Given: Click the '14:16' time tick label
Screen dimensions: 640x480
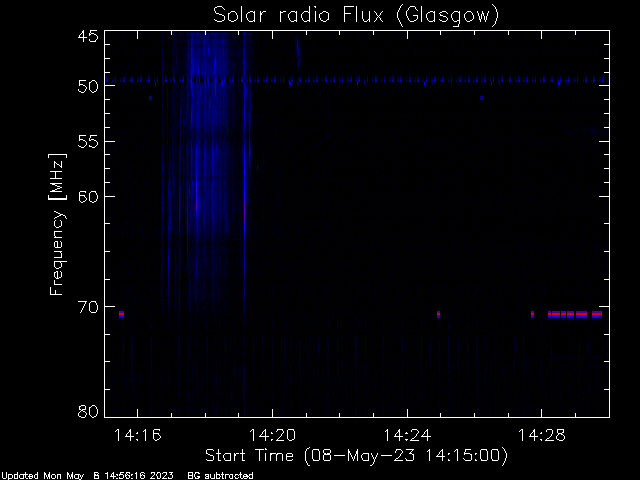Looking at the screenshot, I should coord(138,436).
